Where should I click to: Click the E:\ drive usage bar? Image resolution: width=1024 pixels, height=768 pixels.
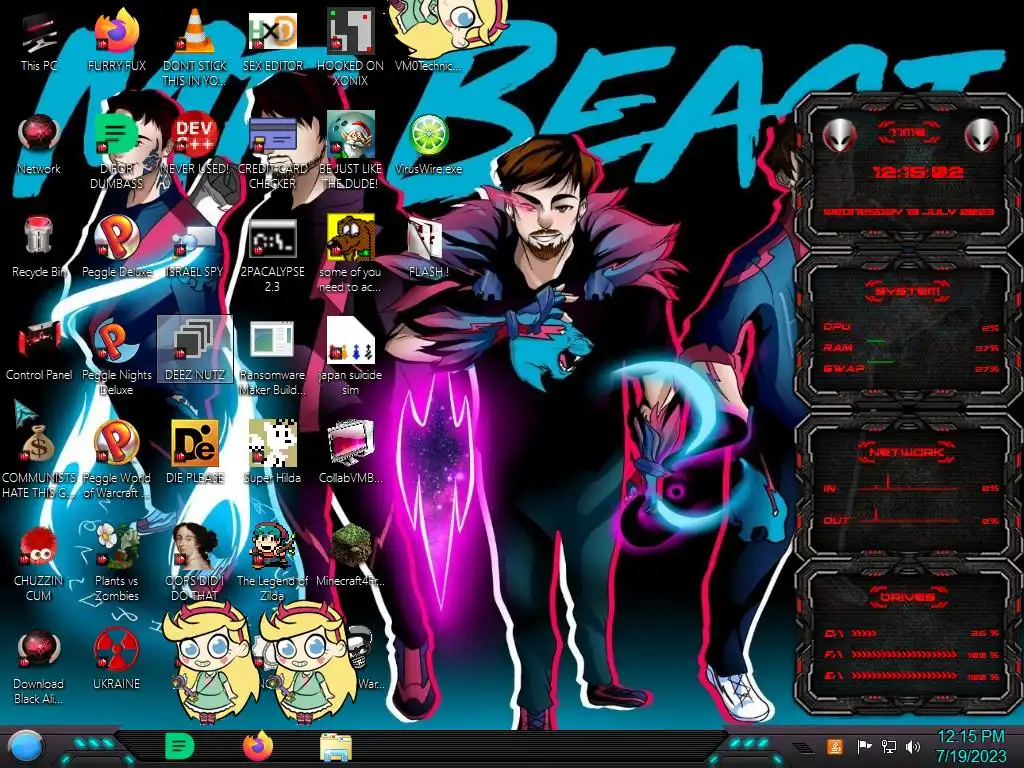(x=905, y=676)
